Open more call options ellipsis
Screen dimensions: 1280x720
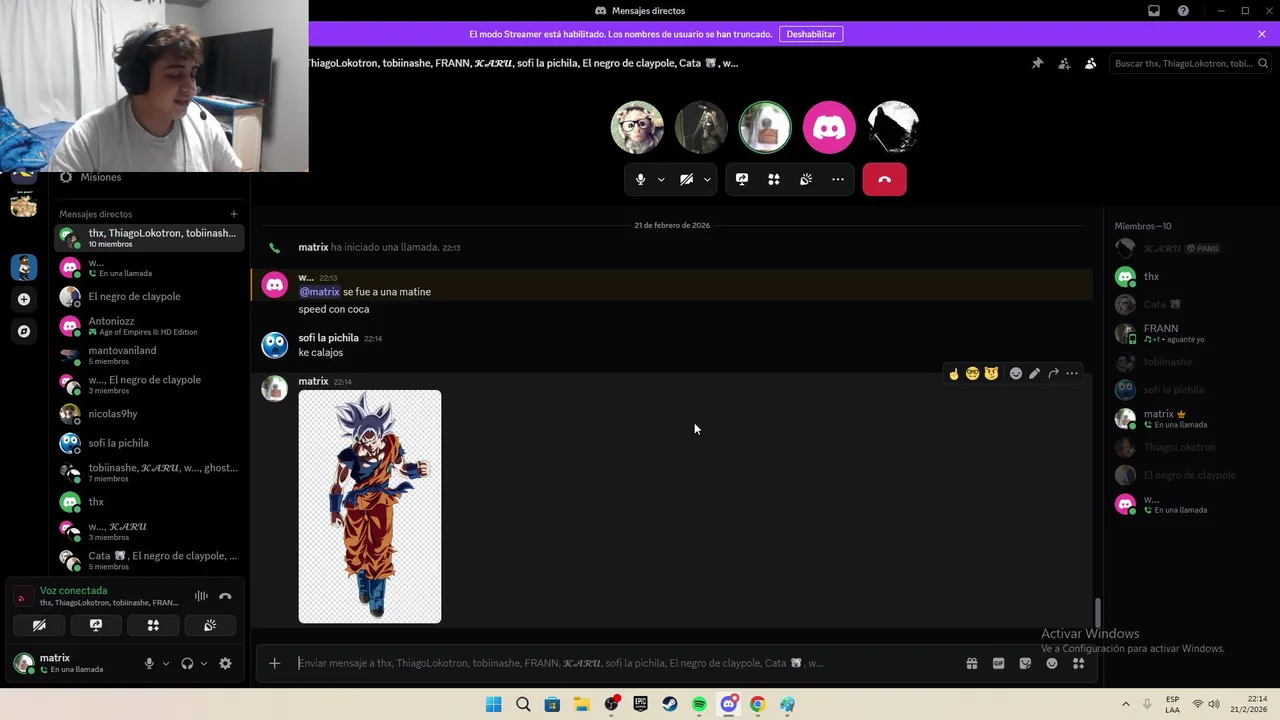[x=838, y=179]
